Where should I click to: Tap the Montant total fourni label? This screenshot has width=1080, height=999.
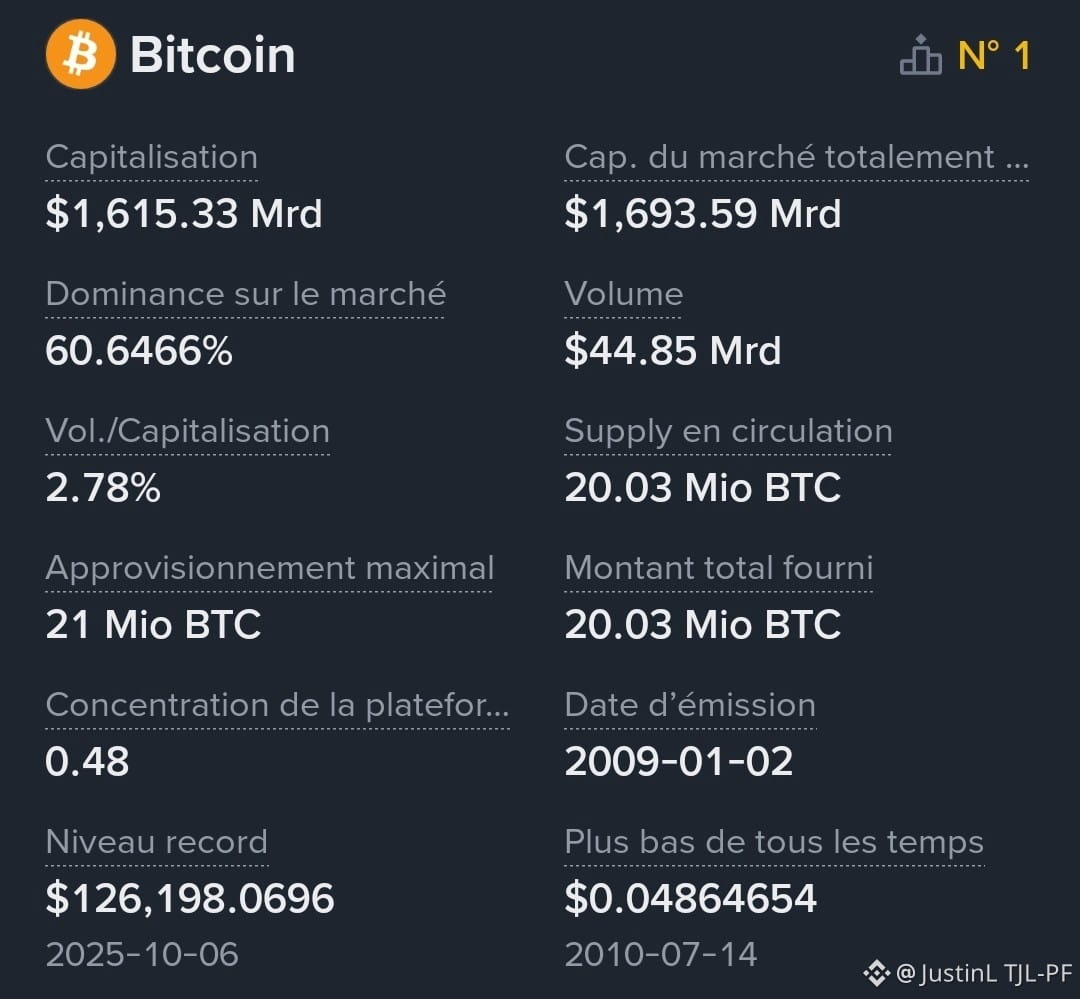718,568
